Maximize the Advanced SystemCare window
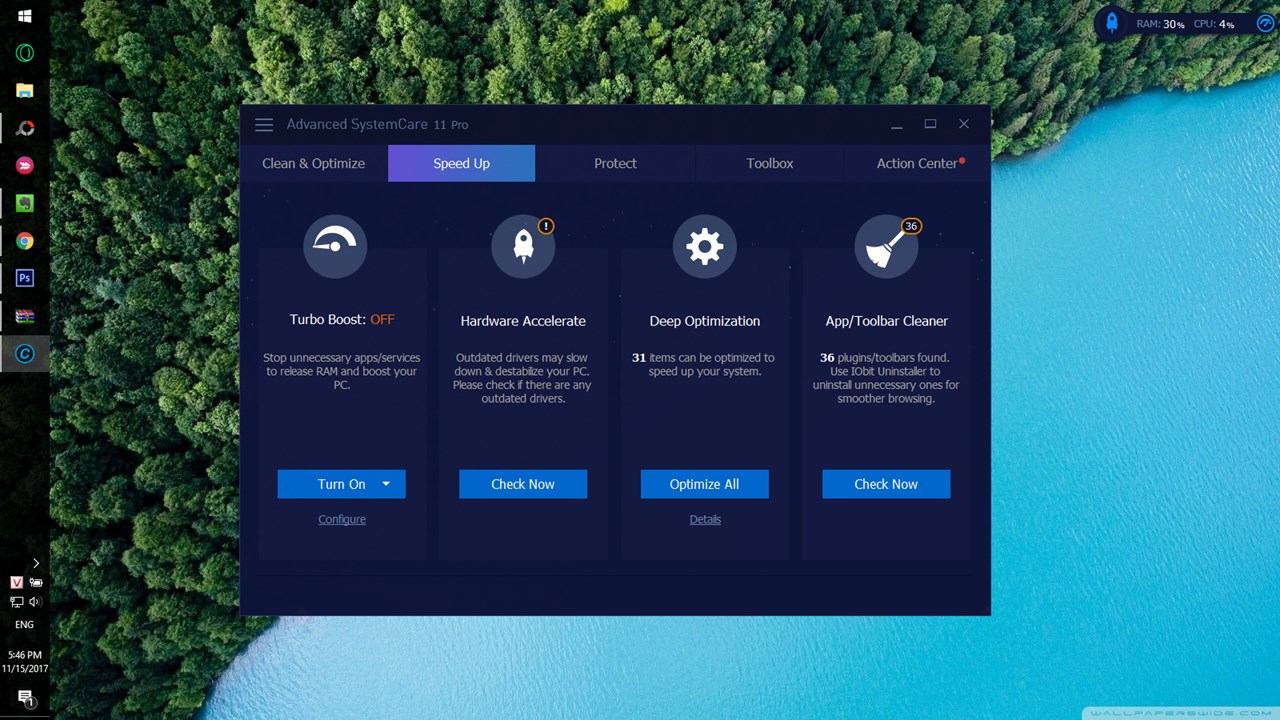The height and width of the screenshot is (720, 1280). 930,124
